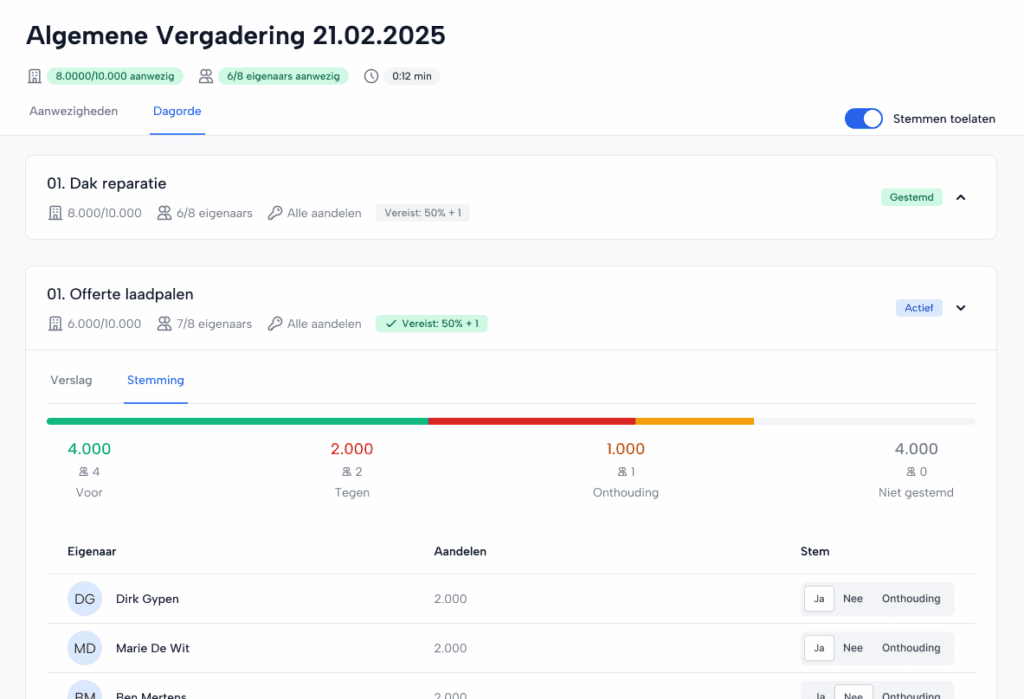Screen dimensions: 1024x699
Task: Click the MD avatar for Marie De Wit
Action: click(x=85, y=648)
